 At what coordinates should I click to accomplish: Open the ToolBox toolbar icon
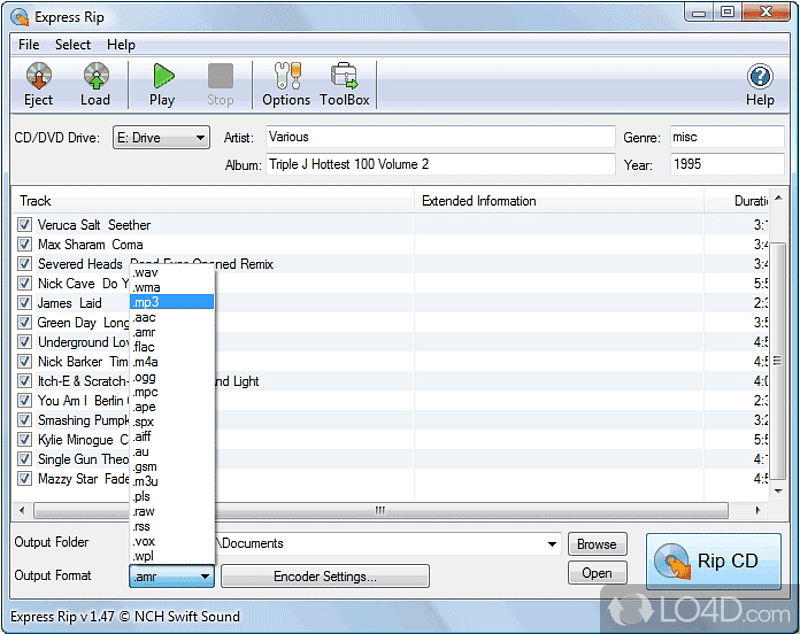coord(344,85)
